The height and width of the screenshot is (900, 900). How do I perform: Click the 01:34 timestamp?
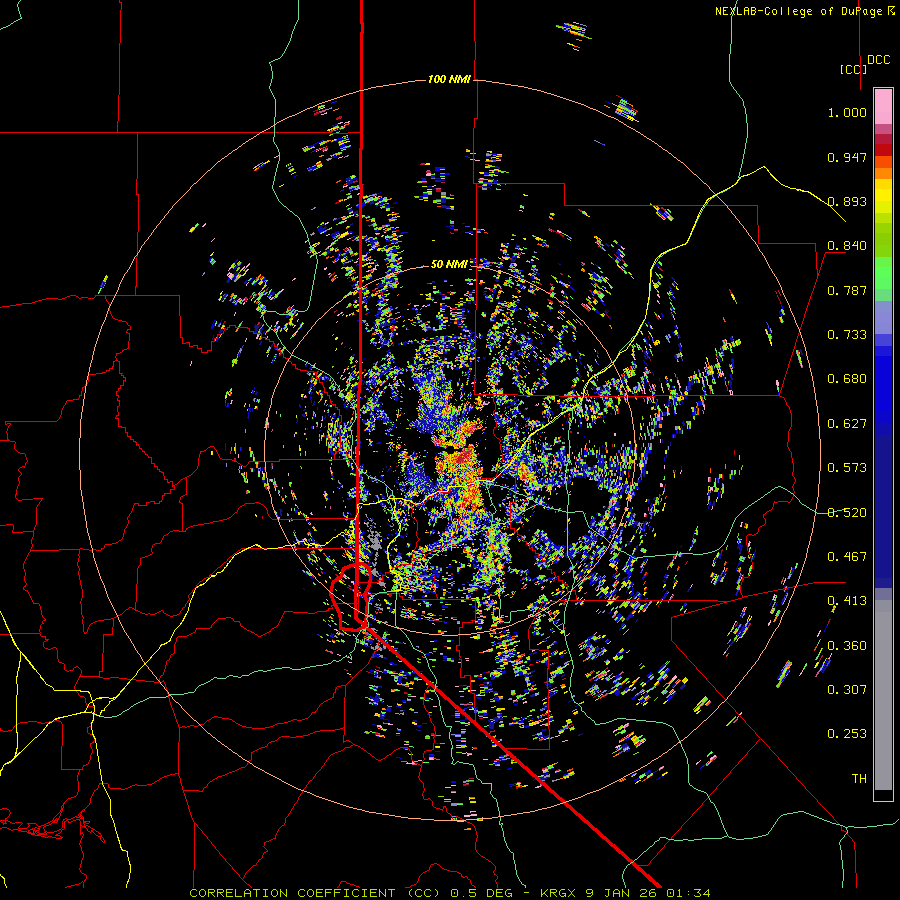[x=688, y=893]
